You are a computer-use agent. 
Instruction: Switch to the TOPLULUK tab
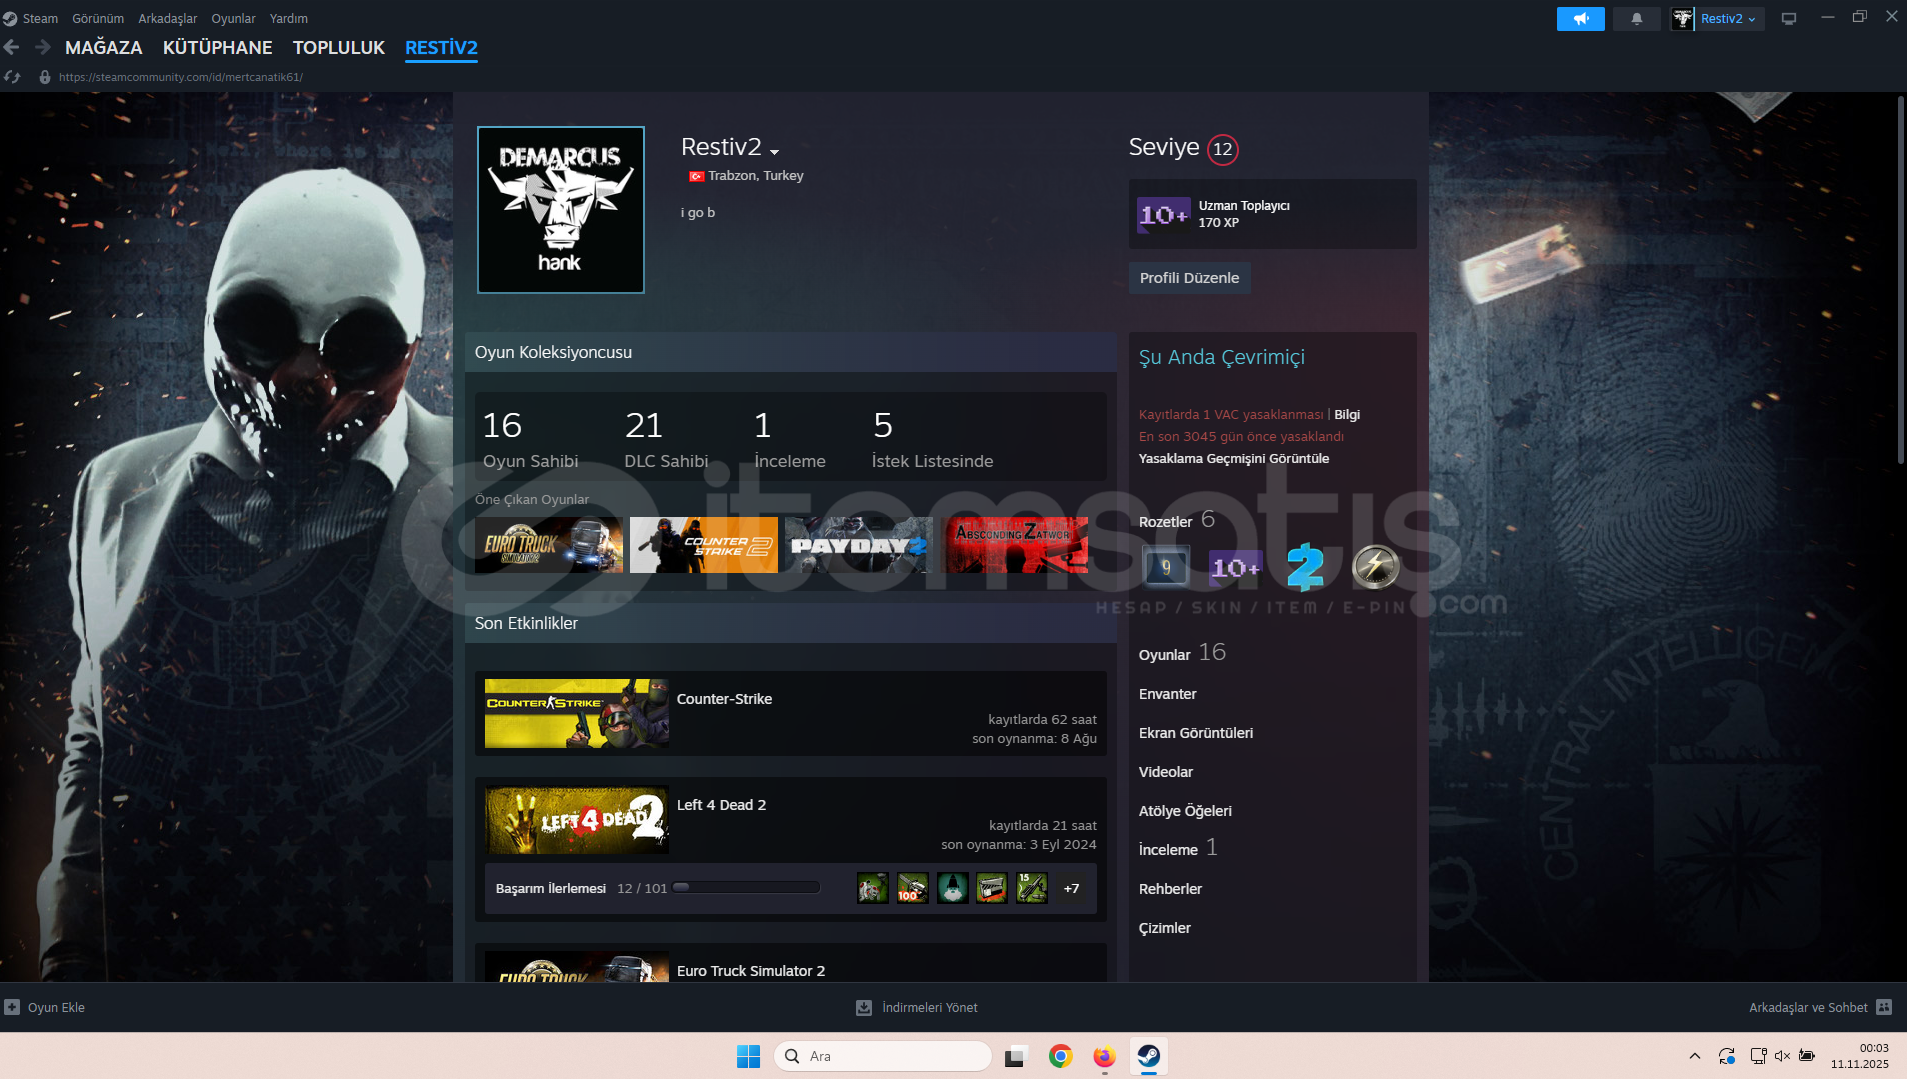[339, 47]
